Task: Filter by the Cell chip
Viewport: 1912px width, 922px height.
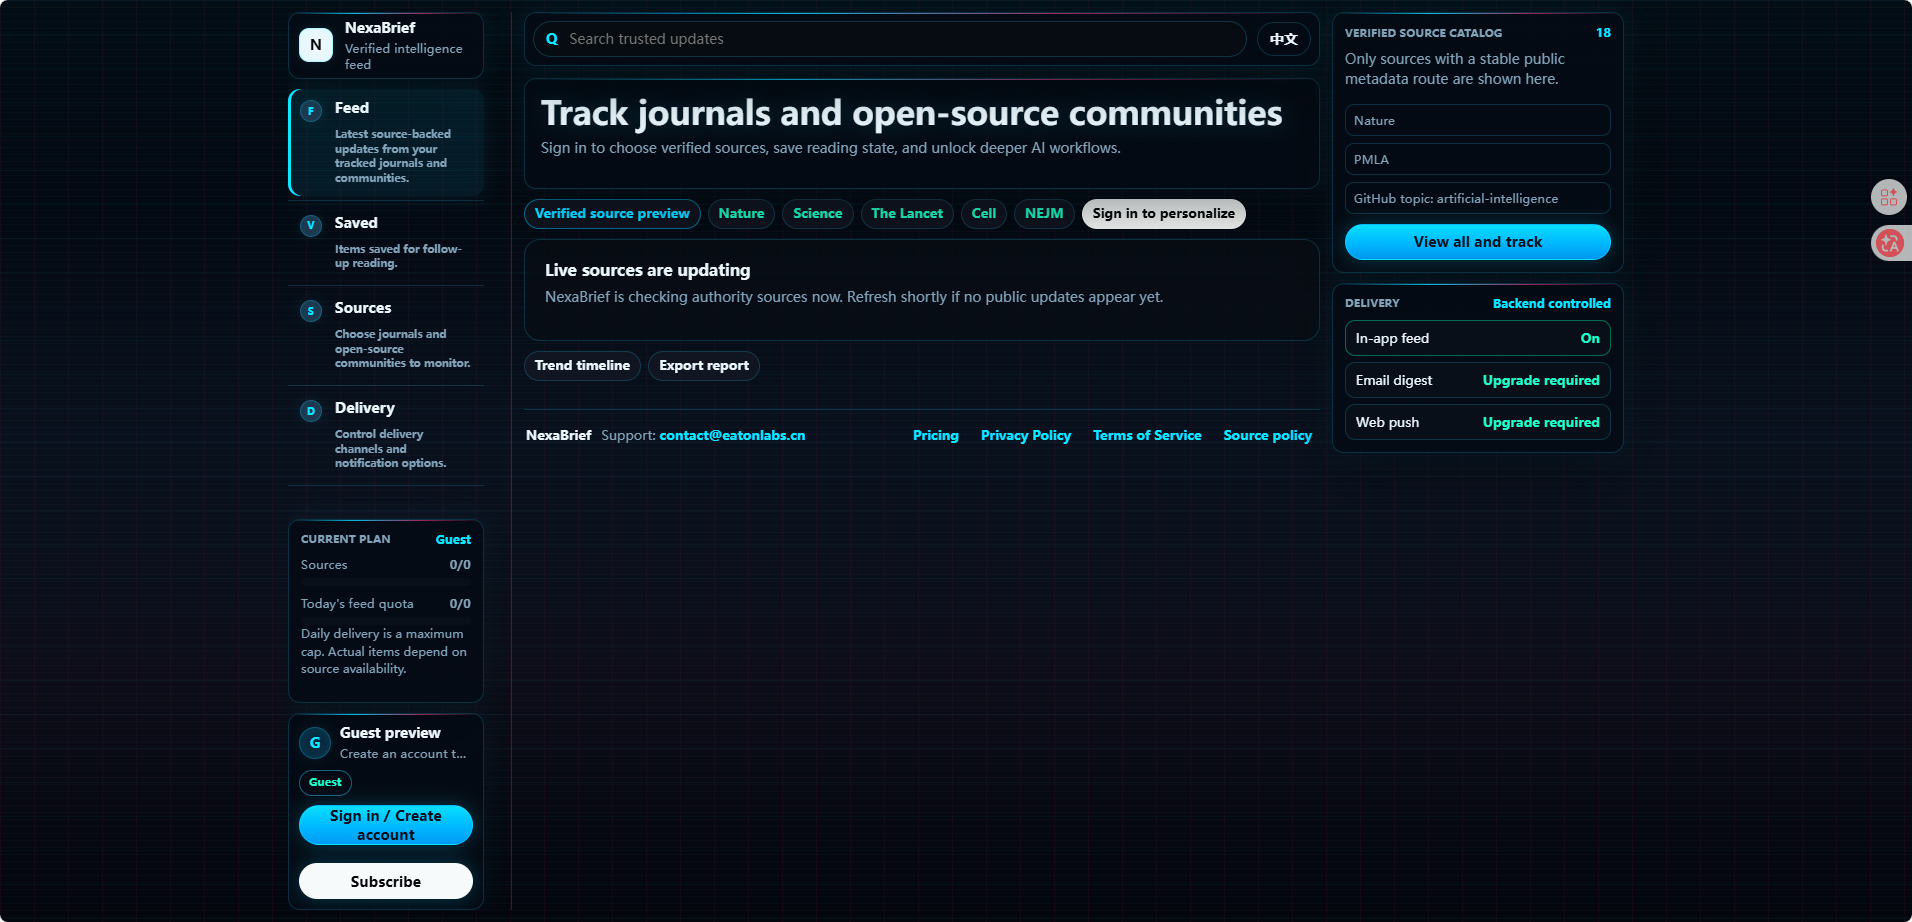Action: click(984, 214)
